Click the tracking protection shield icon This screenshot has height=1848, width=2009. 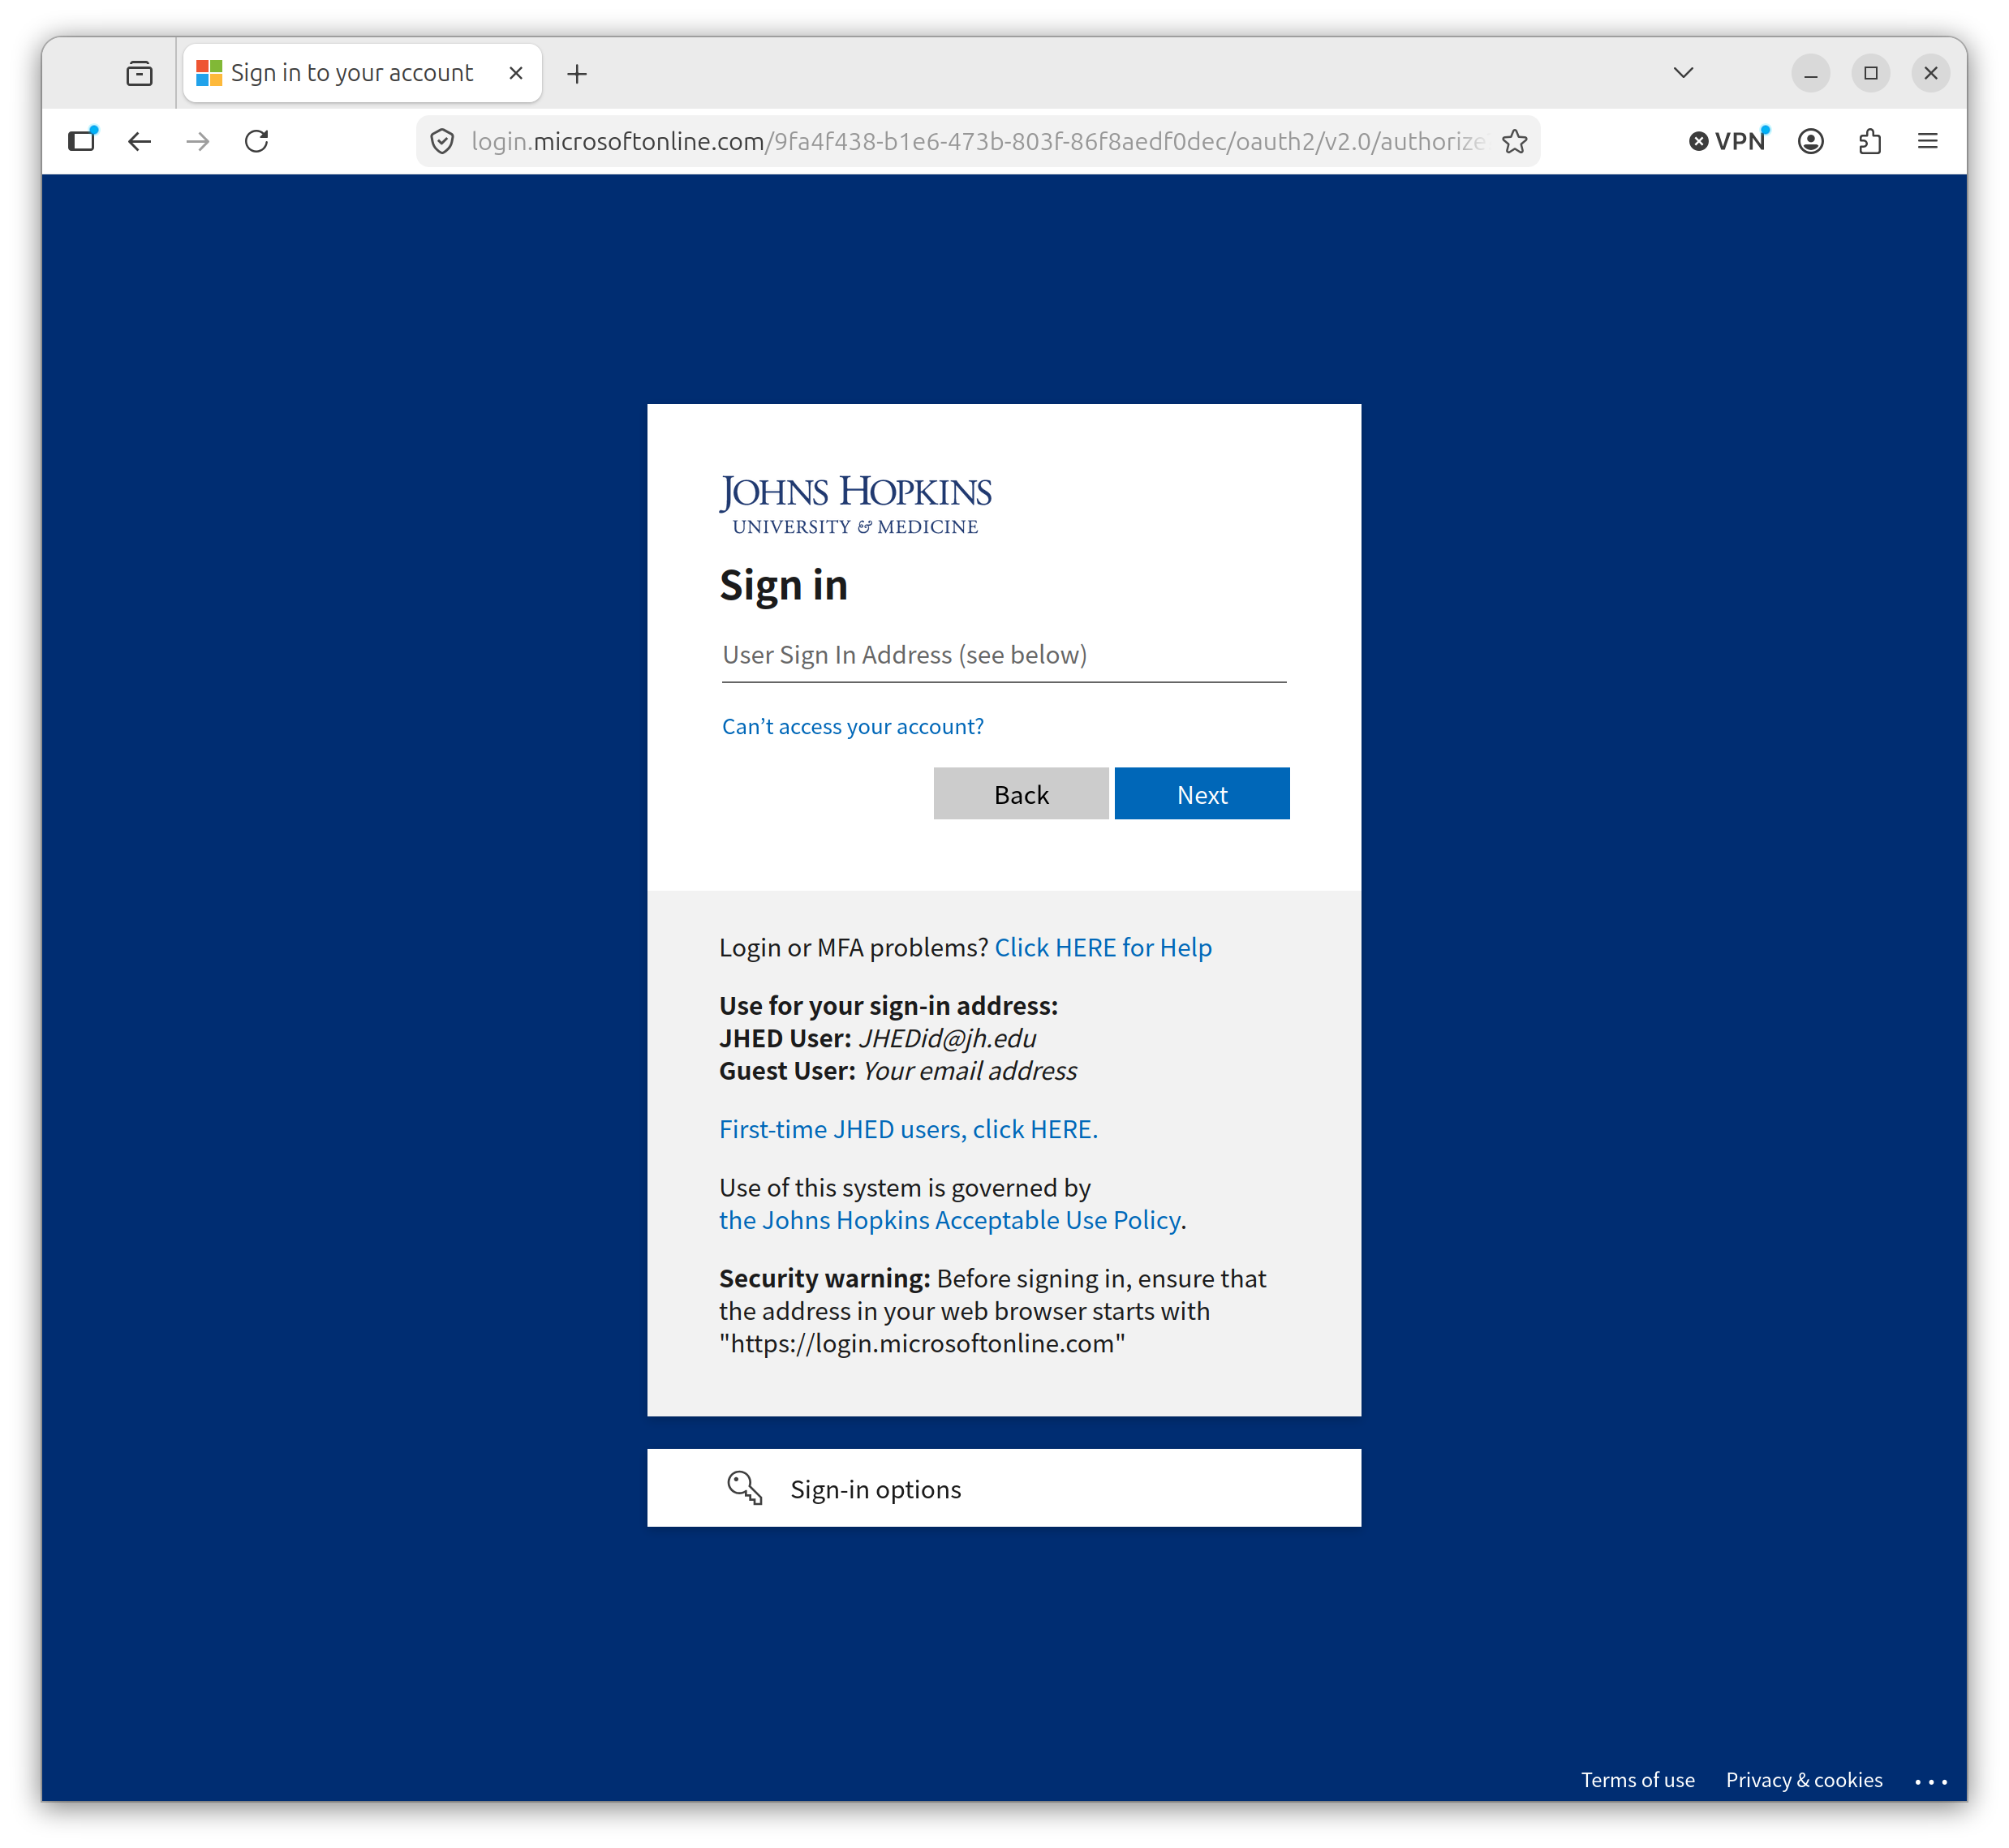(442, 141)
